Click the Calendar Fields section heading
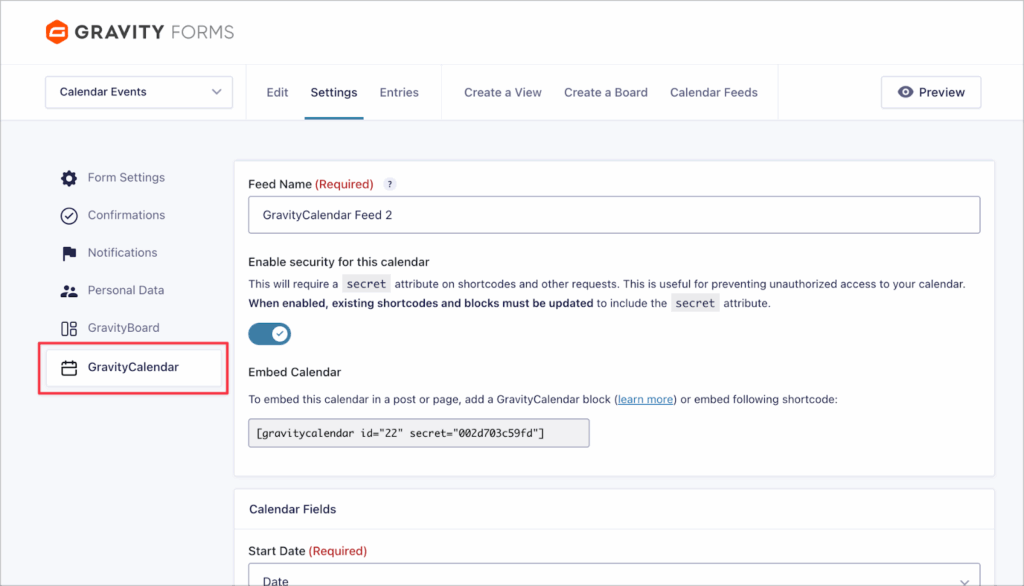The height and width of the screenshot is (586, 1024). pos(293,510)
